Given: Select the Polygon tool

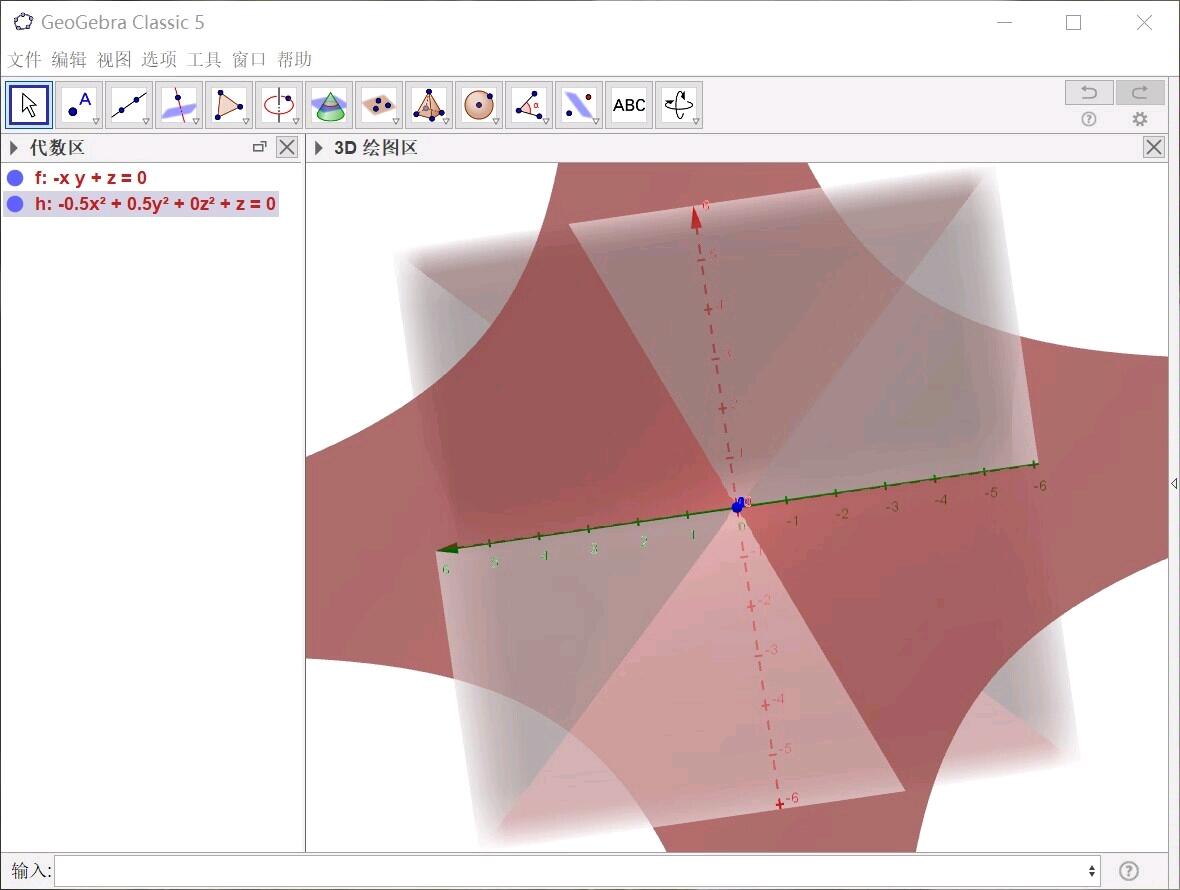Looking at the screenshot, I should (x=229, y=105).
